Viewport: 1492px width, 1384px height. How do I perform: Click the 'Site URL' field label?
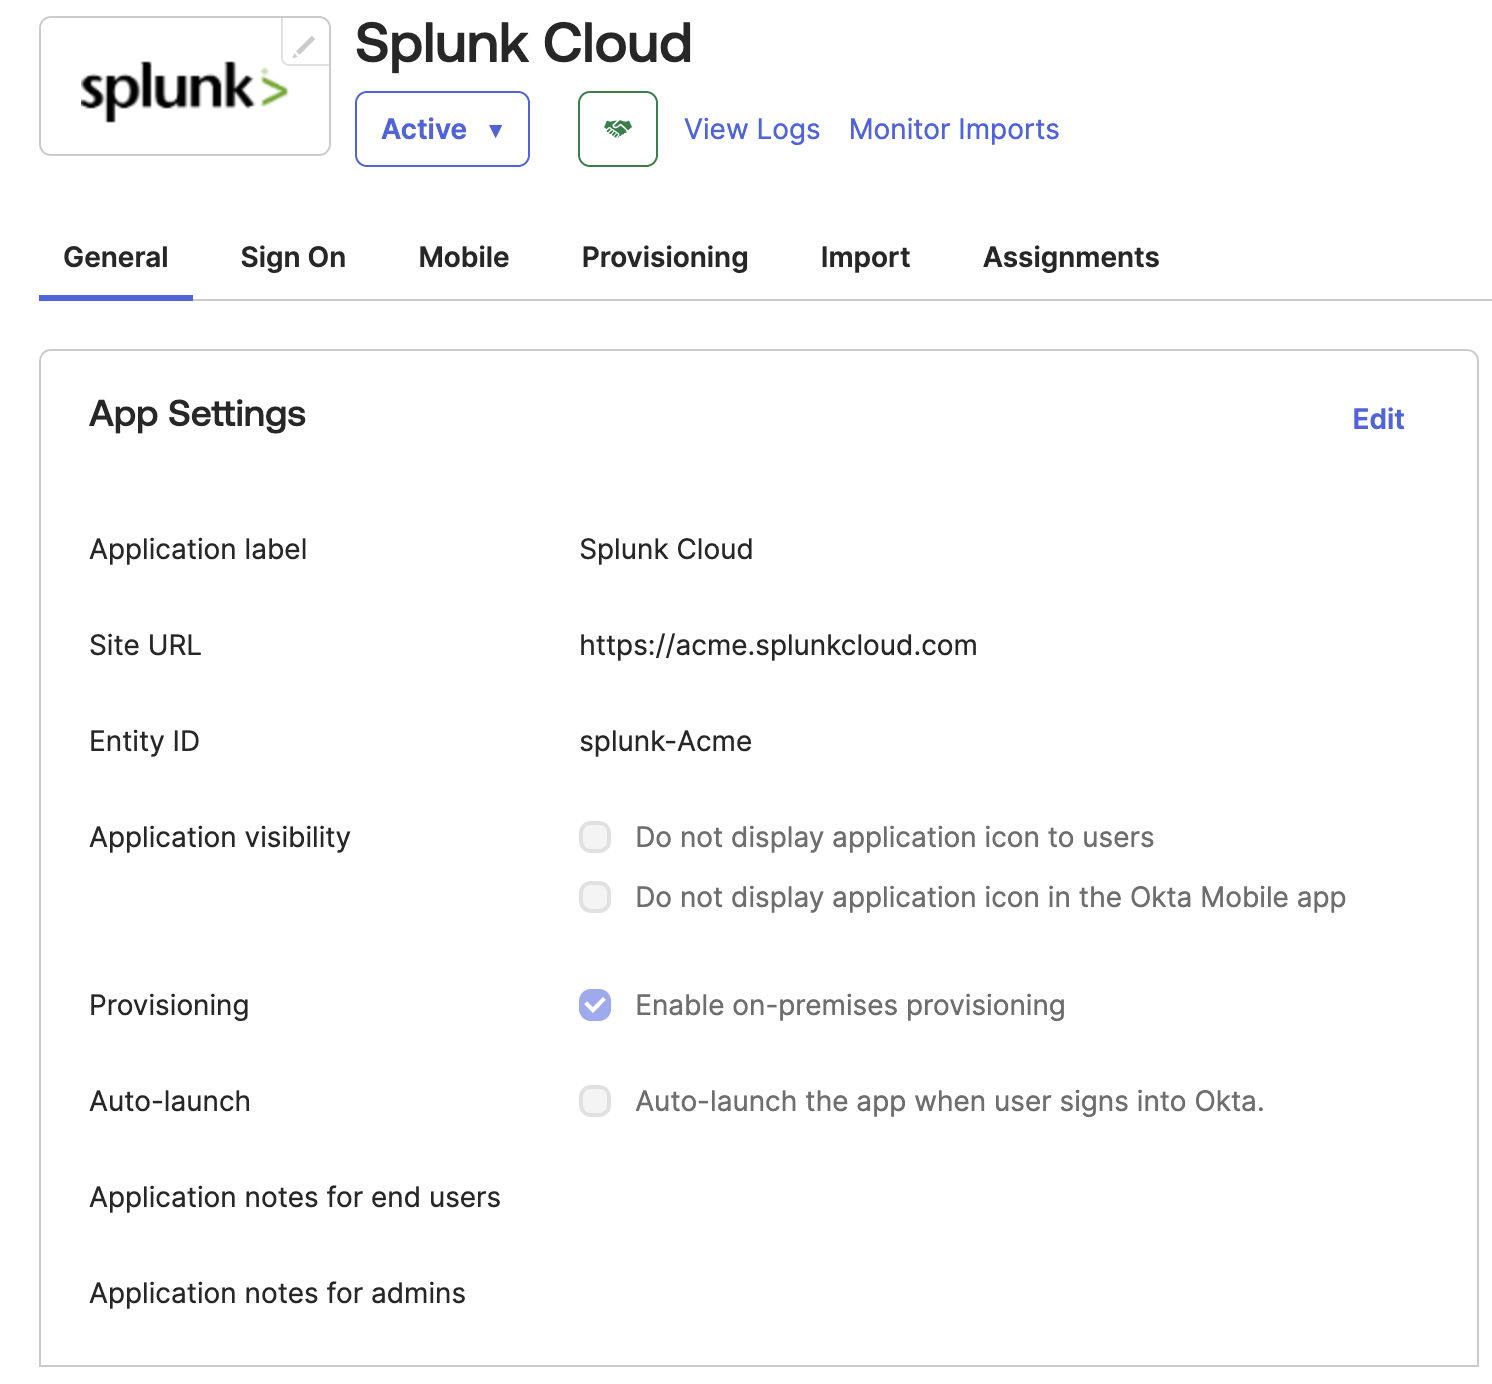click(x=145, y=645)
